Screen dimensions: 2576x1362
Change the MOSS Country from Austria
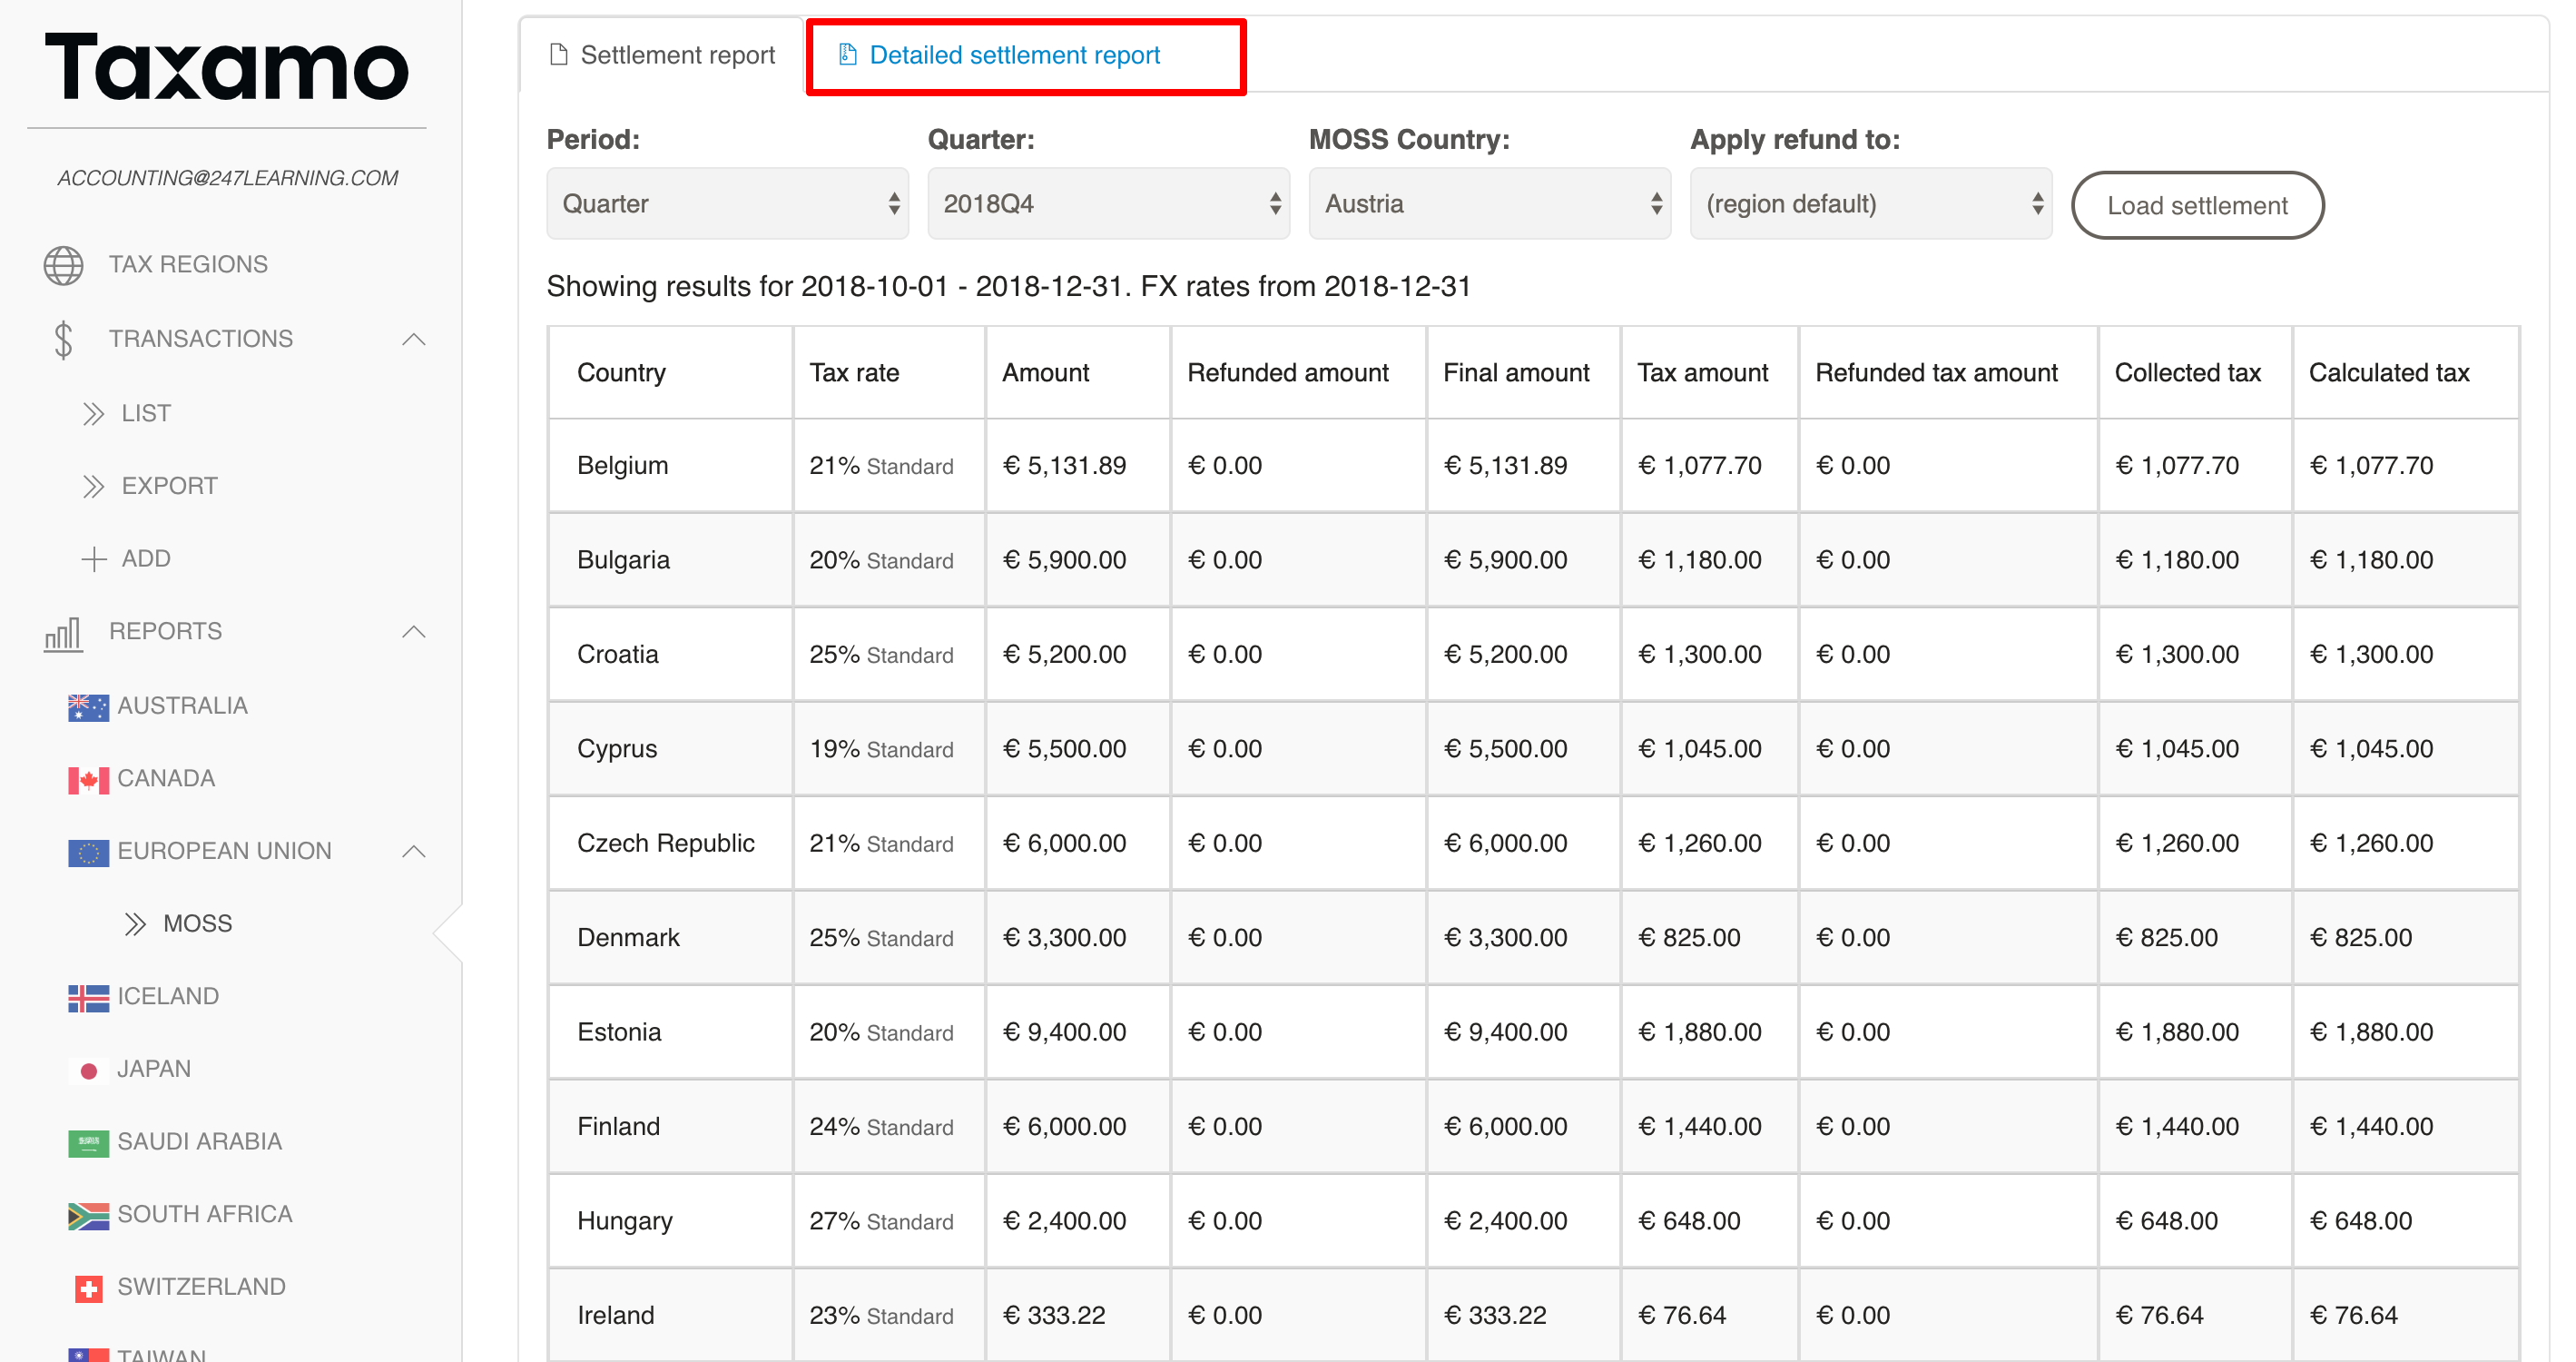coord(1489,204)
